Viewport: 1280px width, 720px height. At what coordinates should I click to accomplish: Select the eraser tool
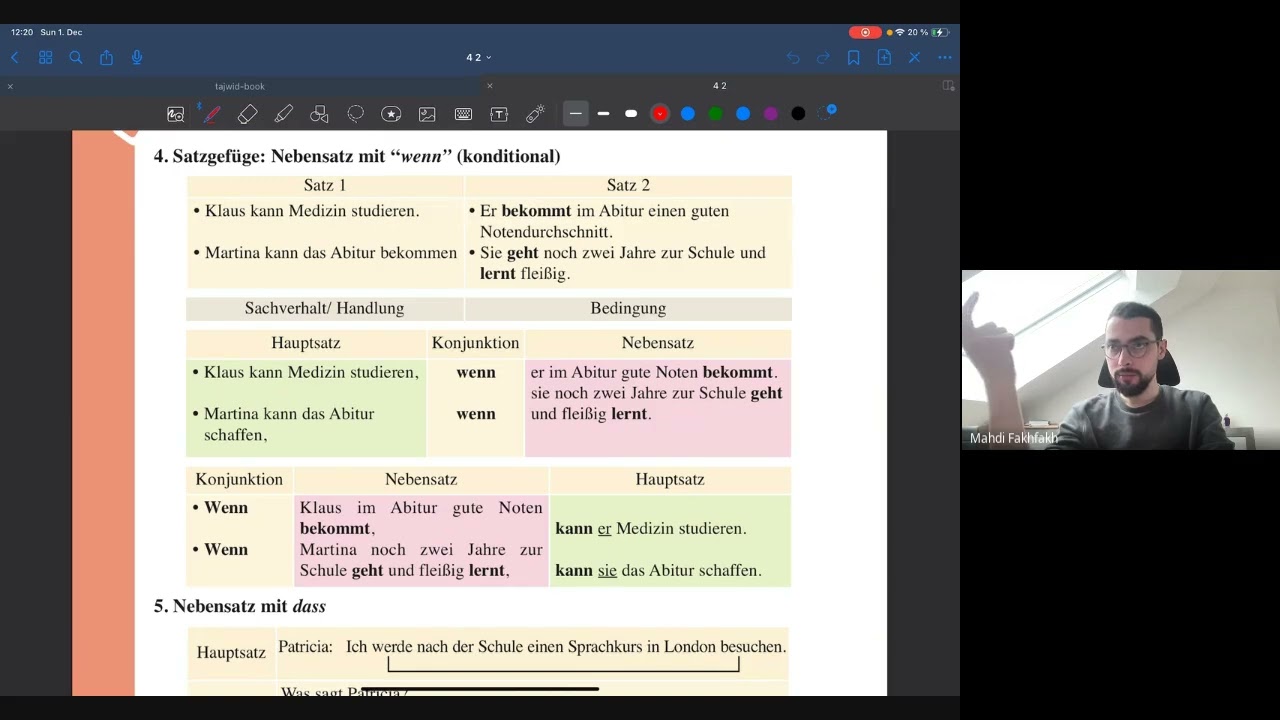(x=248, y=114)
